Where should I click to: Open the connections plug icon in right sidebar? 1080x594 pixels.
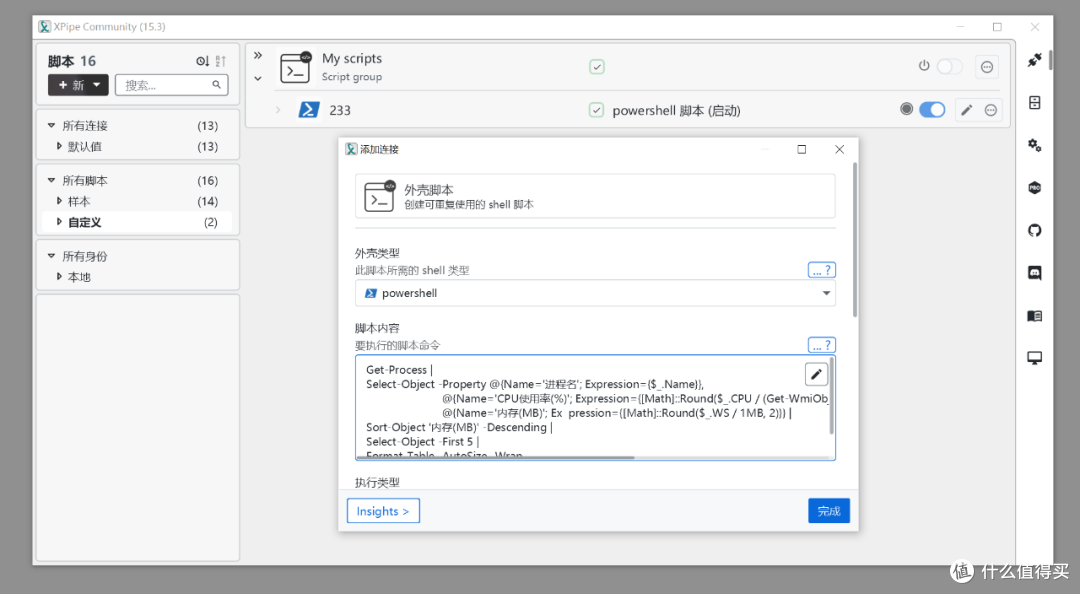1035,60
